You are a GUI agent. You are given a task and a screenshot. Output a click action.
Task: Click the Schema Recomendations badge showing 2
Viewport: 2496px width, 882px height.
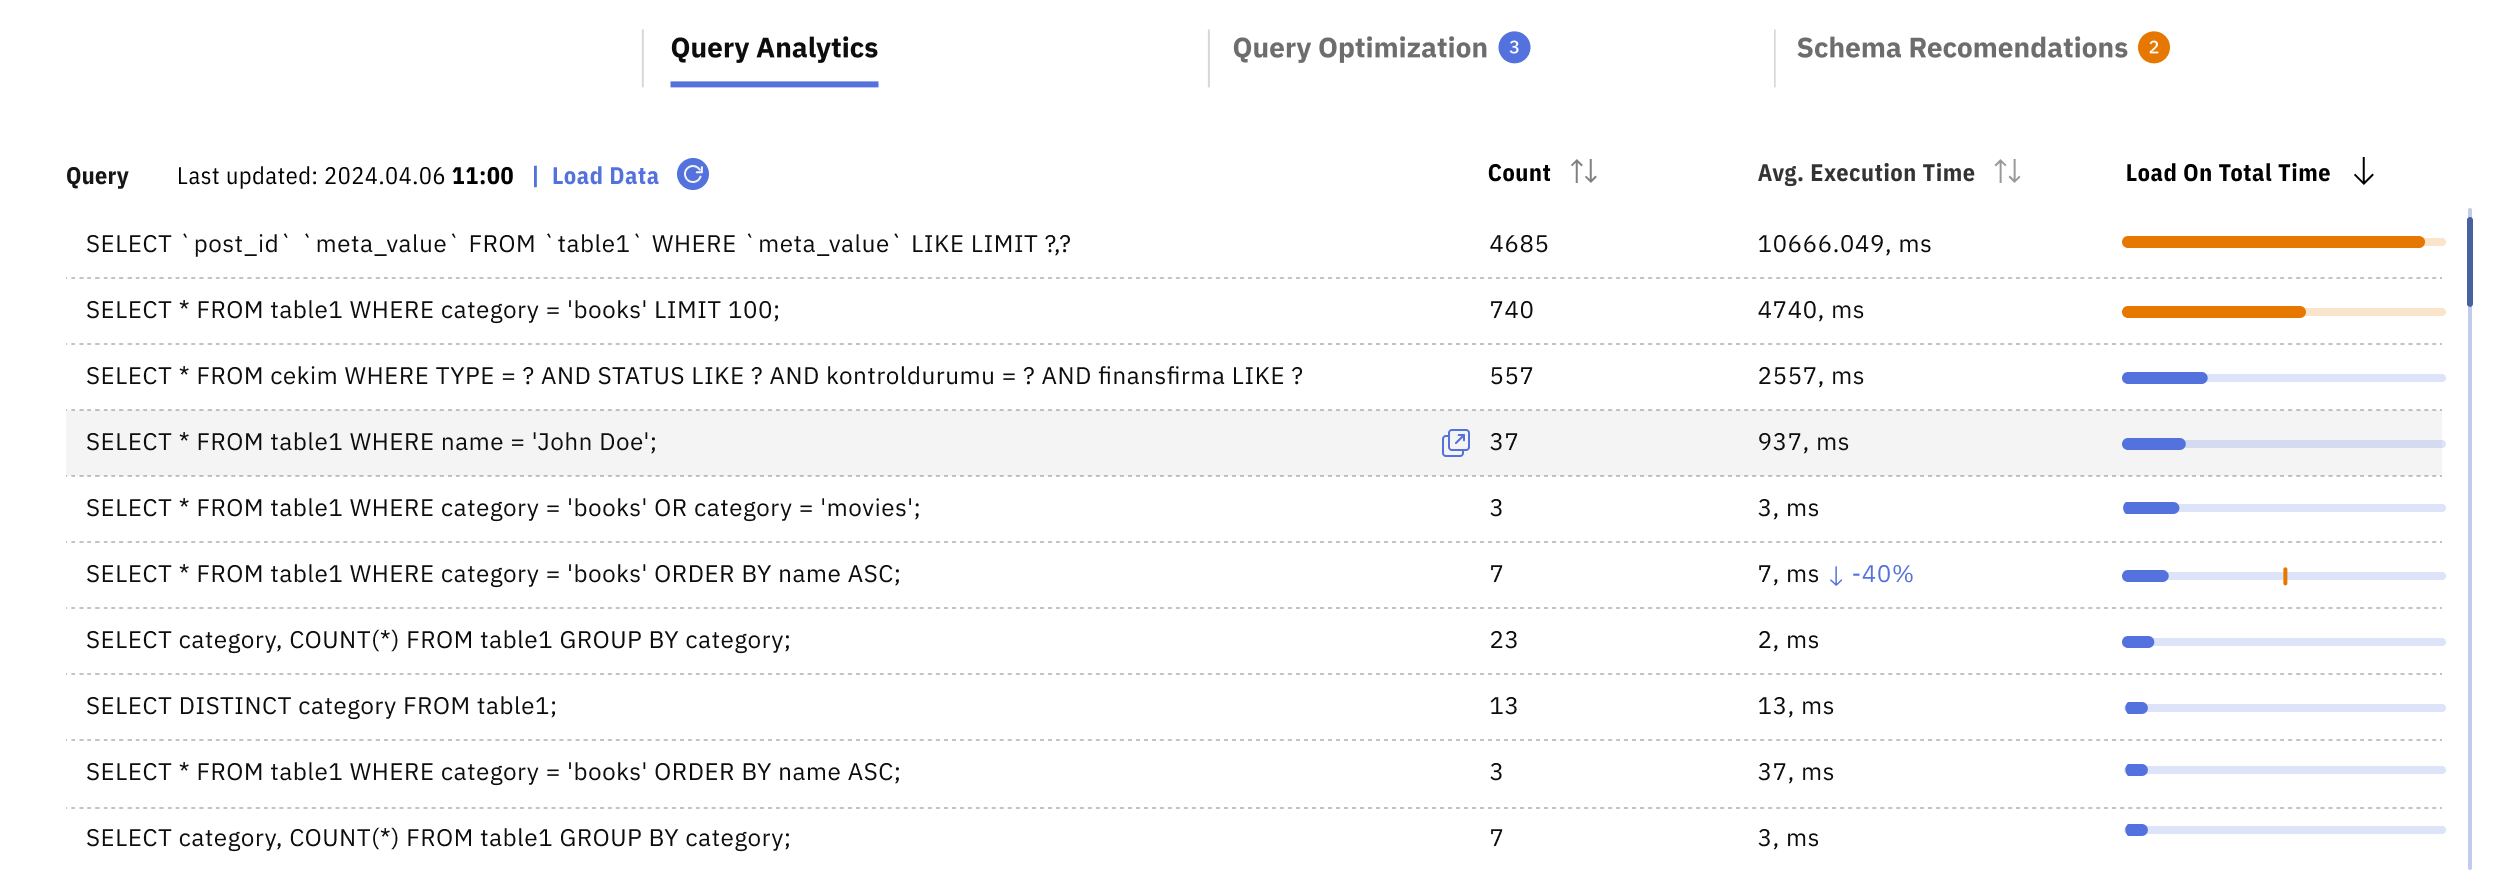pos(2153,48)
